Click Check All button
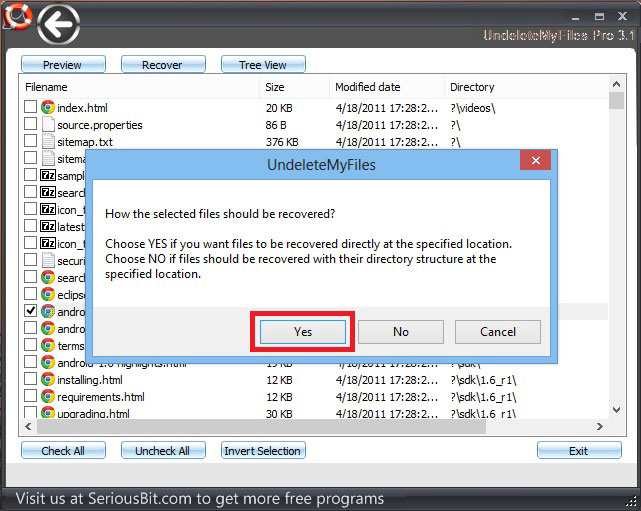Viewport: 641px width, 511px height. coord(63,450)
